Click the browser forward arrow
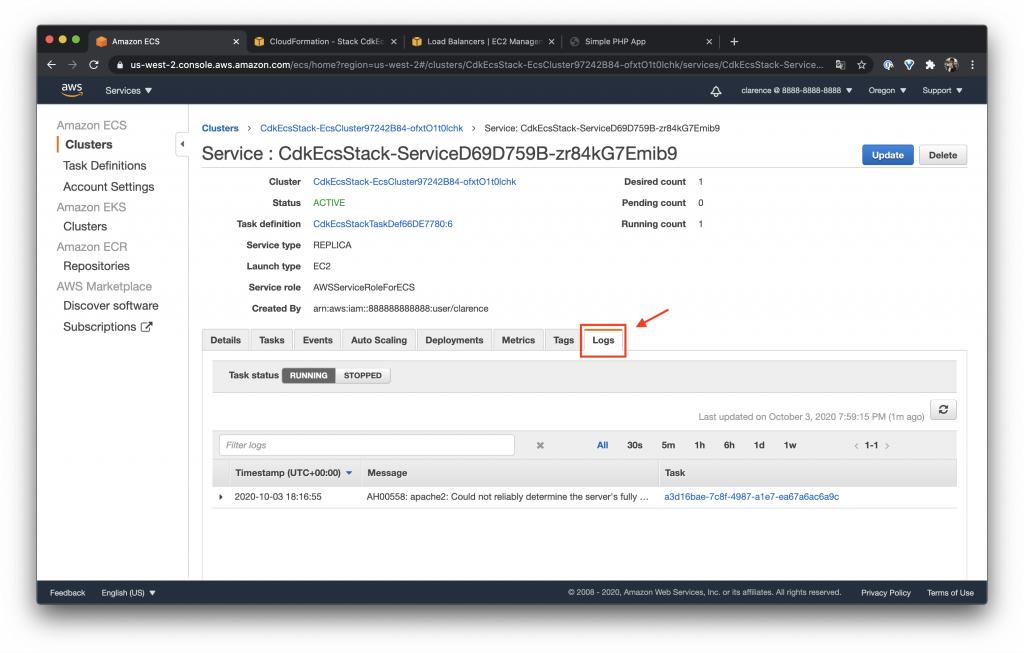The width and height of the screenshot is (1024, 653). (x=72, y=65)
